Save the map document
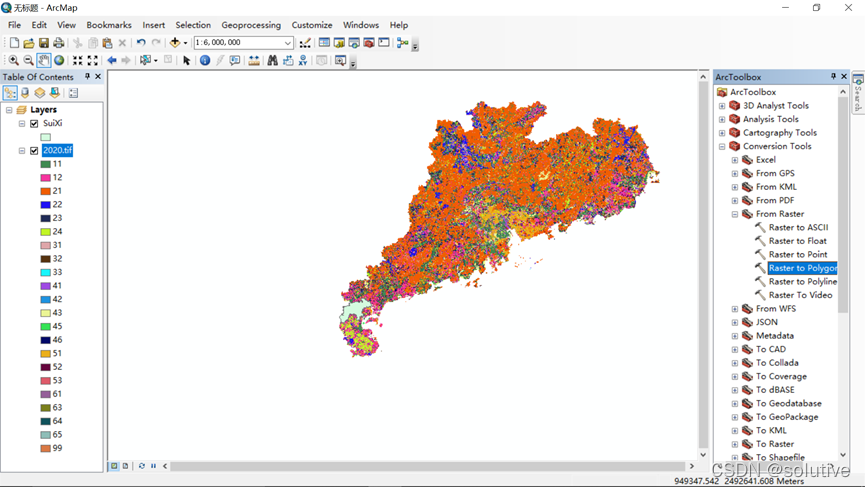This screenshot has height=487, width=865. (x=44, y=43)
